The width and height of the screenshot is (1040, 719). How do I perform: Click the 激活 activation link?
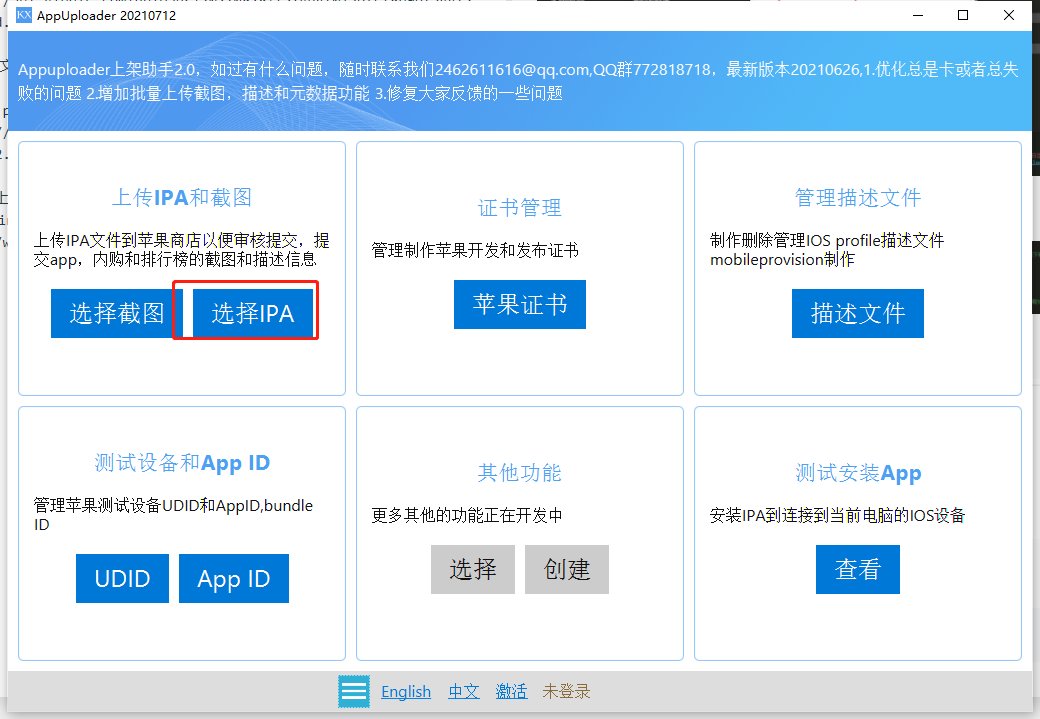pyautogui.click(x=511, y=692)
